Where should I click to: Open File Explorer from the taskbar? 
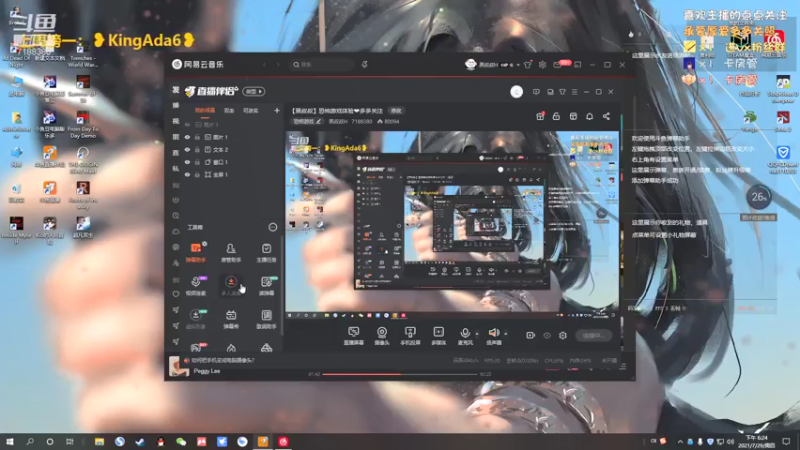(99, 441)
